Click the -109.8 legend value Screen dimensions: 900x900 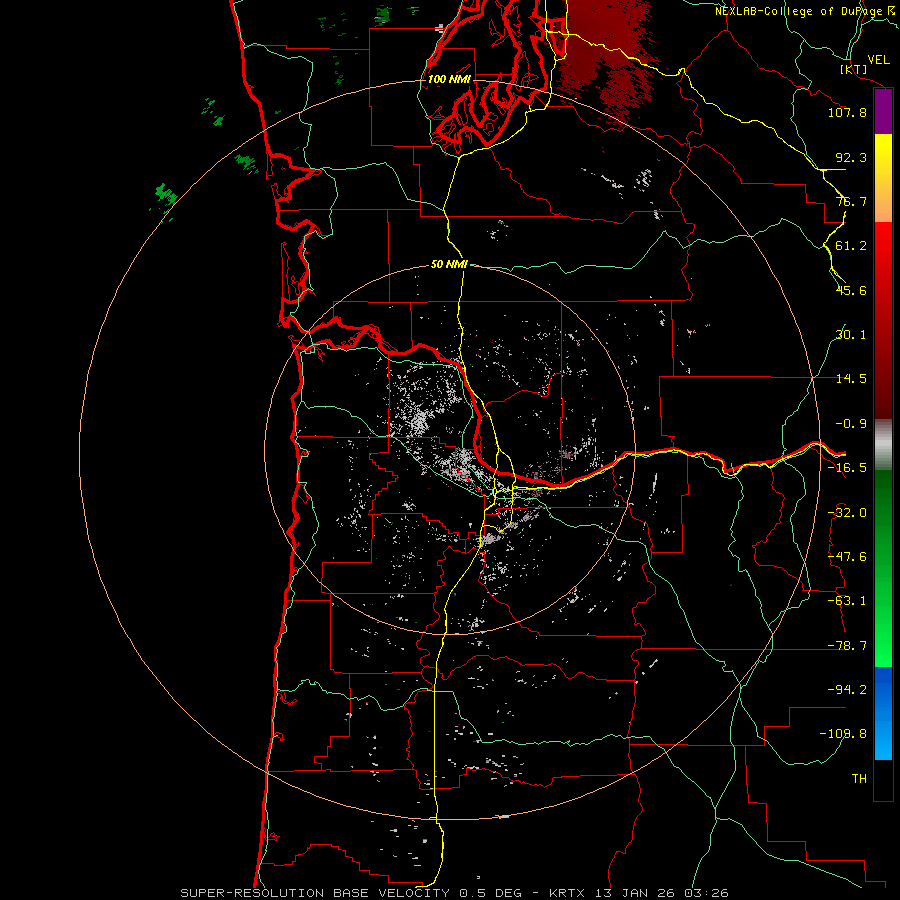pos(843,734)
